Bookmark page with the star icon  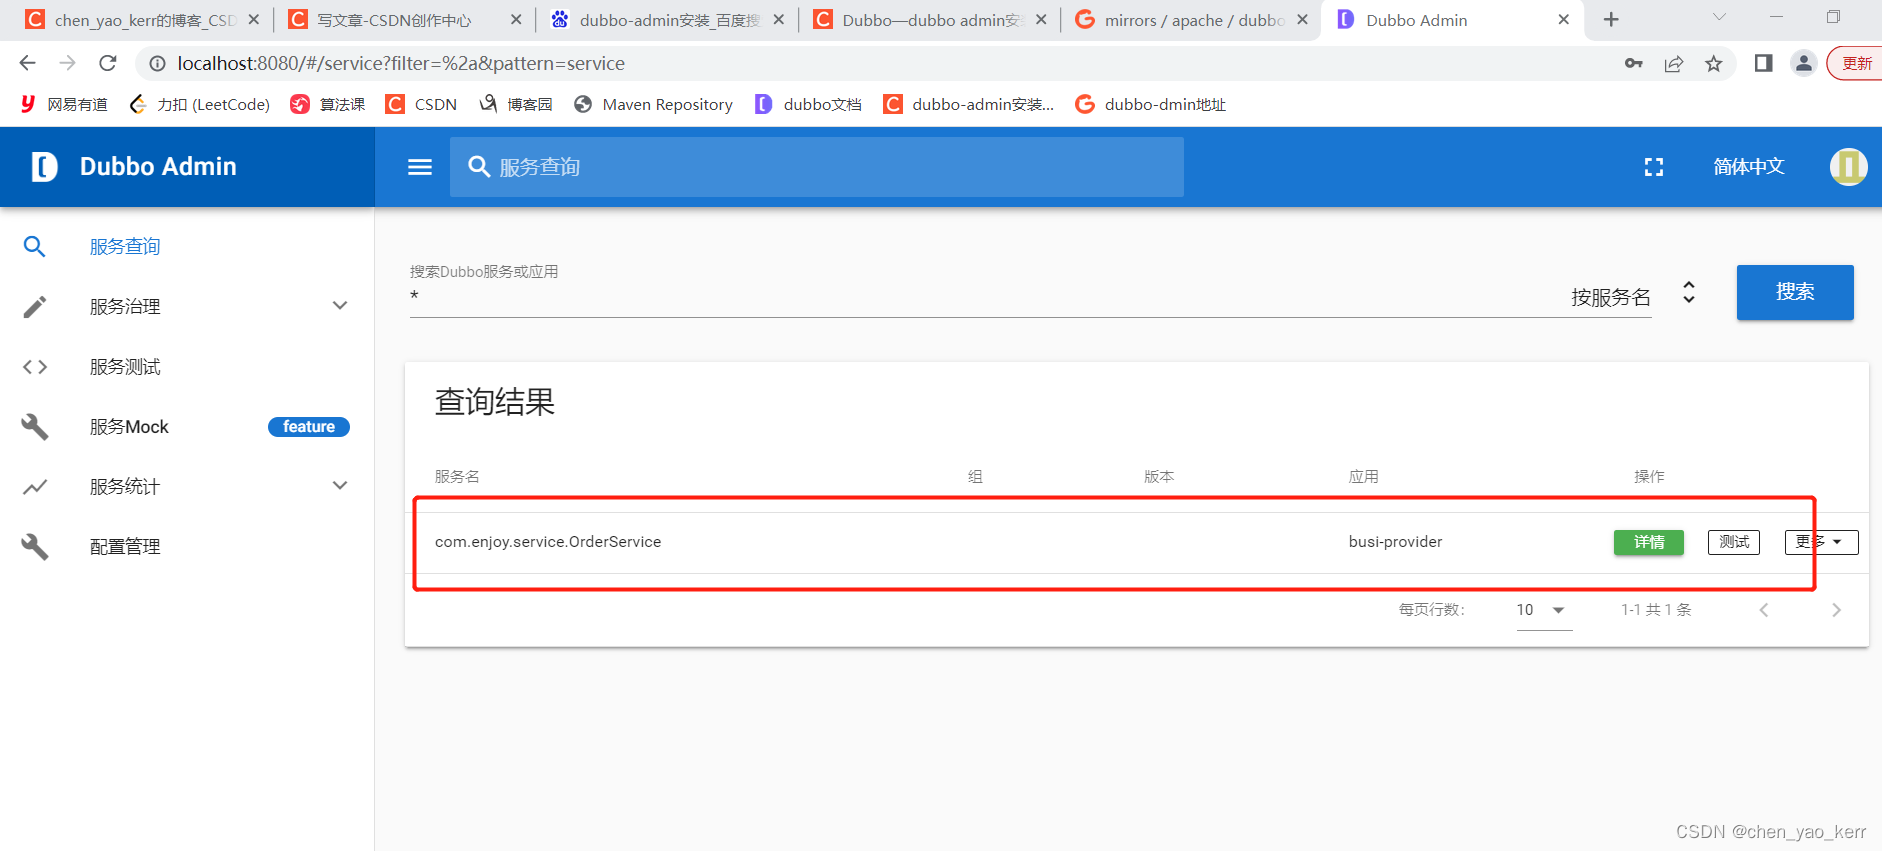[x=1714, y=63]
